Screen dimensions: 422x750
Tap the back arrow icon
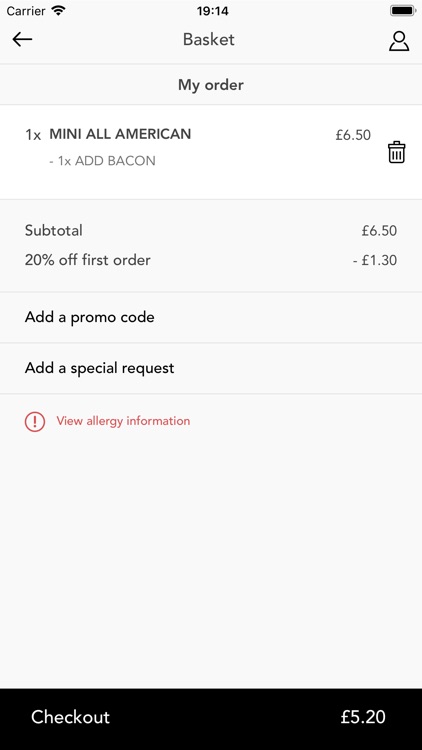(22, 39)
